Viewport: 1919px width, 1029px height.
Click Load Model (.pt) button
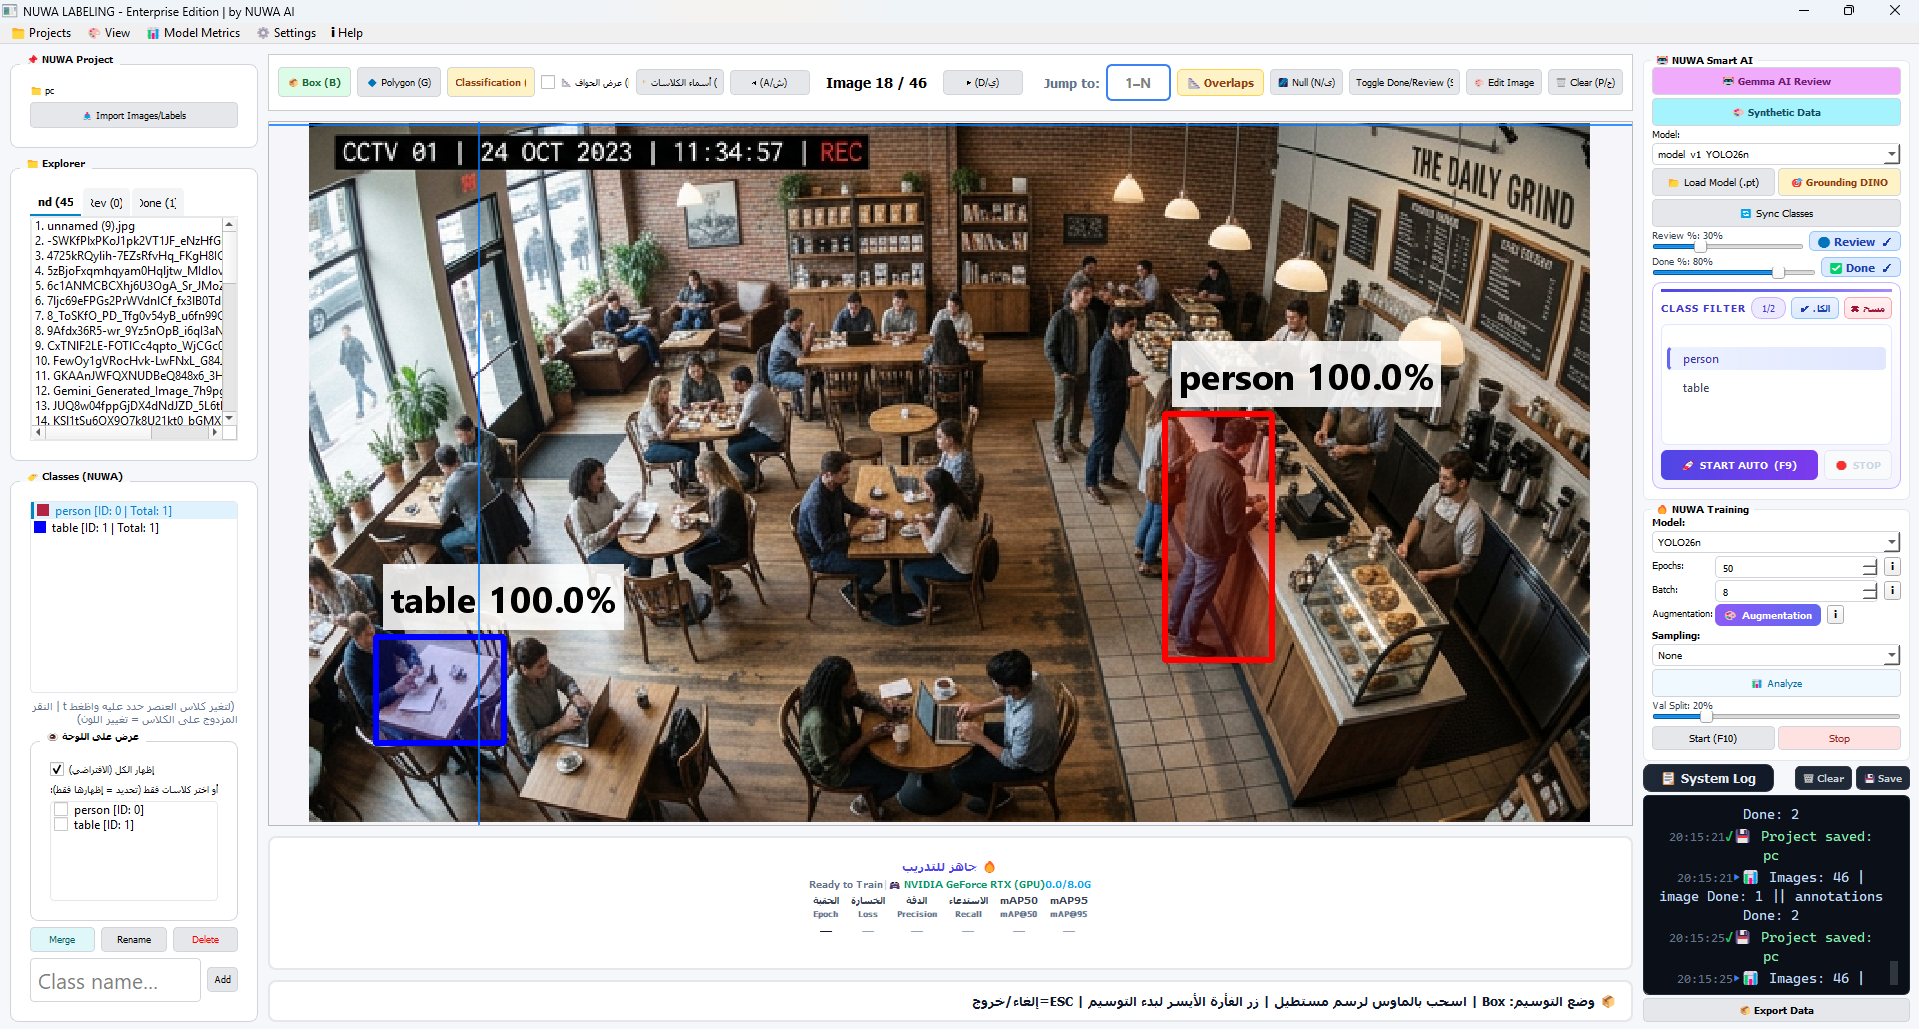pos(1713,183)
